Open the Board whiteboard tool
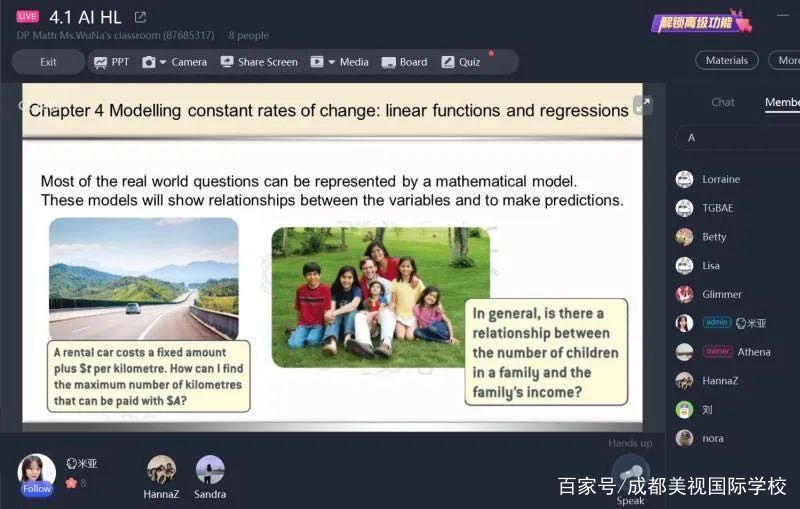The width and height of the screenshot is (800, 509). click(x=403, y=62)
